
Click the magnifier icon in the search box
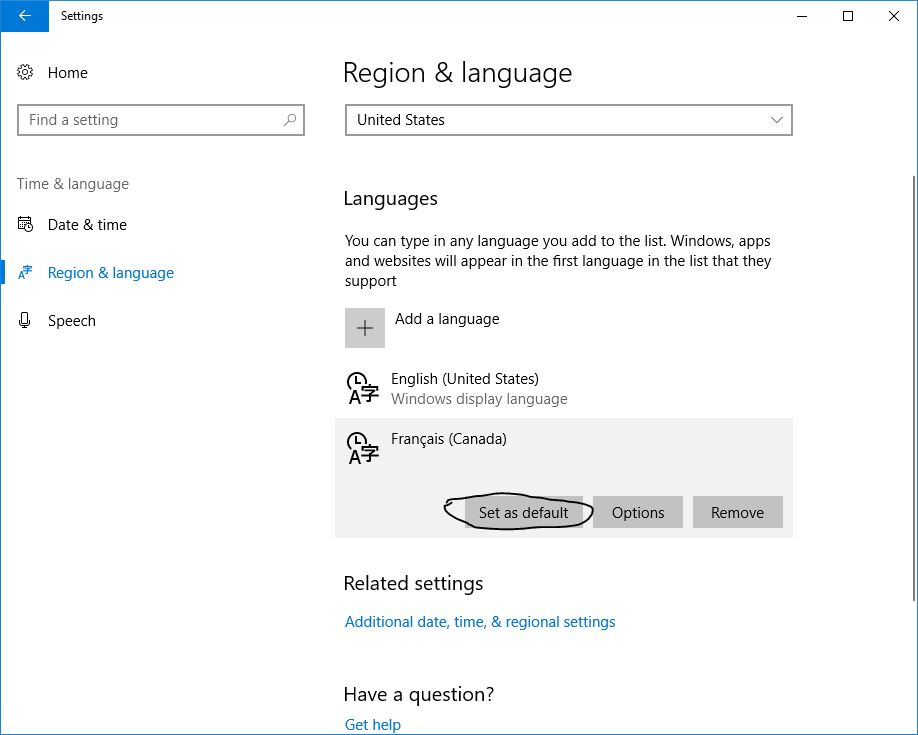(290, 120)
